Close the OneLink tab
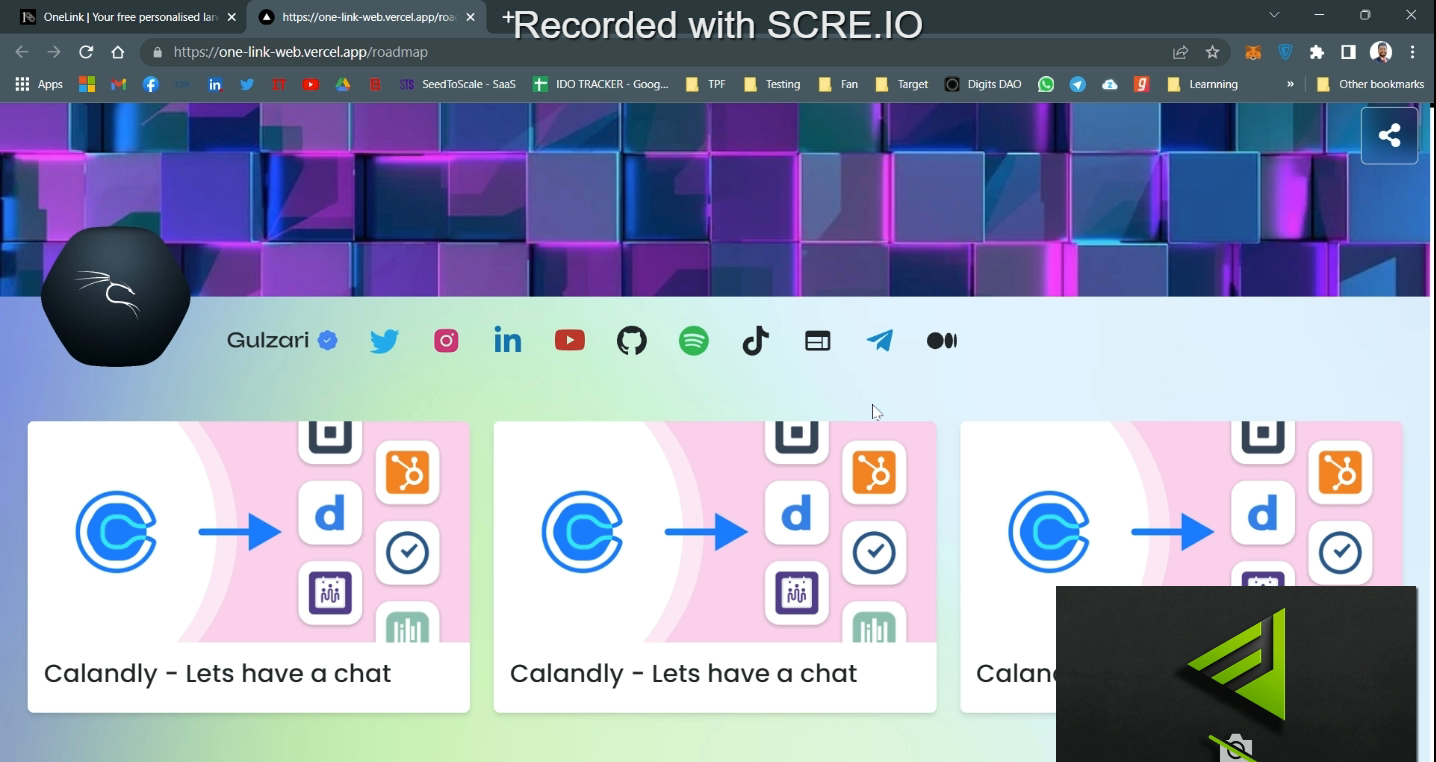Image resolution: width=1436 pixels, height=762 pixels. pos(232,17)
